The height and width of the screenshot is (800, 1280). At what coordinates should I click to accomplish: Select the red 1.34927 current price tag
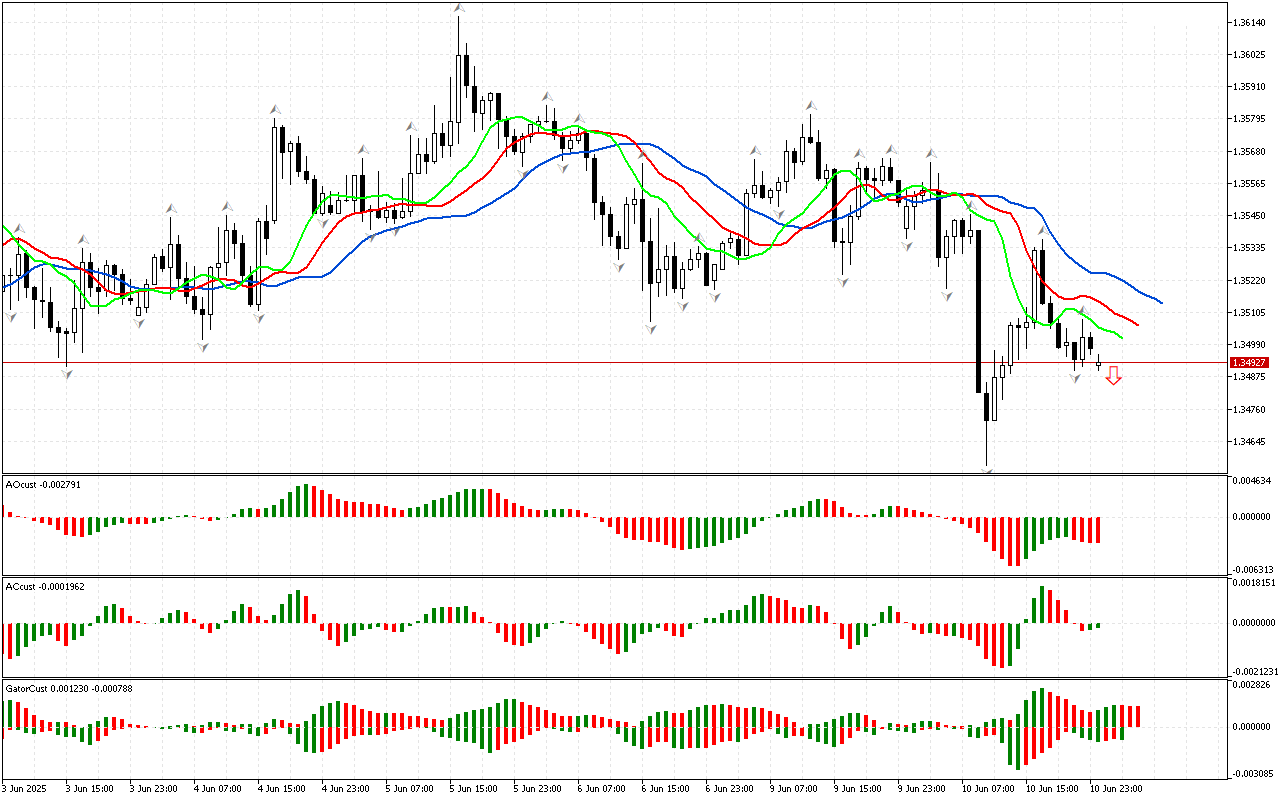[1249, 362]
